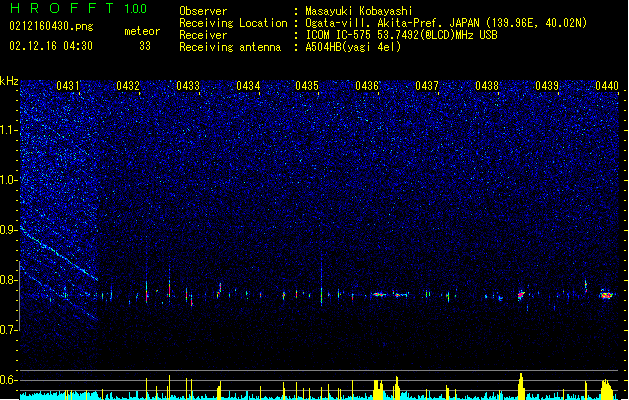Click the 0432 time marker
The height and width of the screenshot is (400, 629).
click(x=128, y=86)
